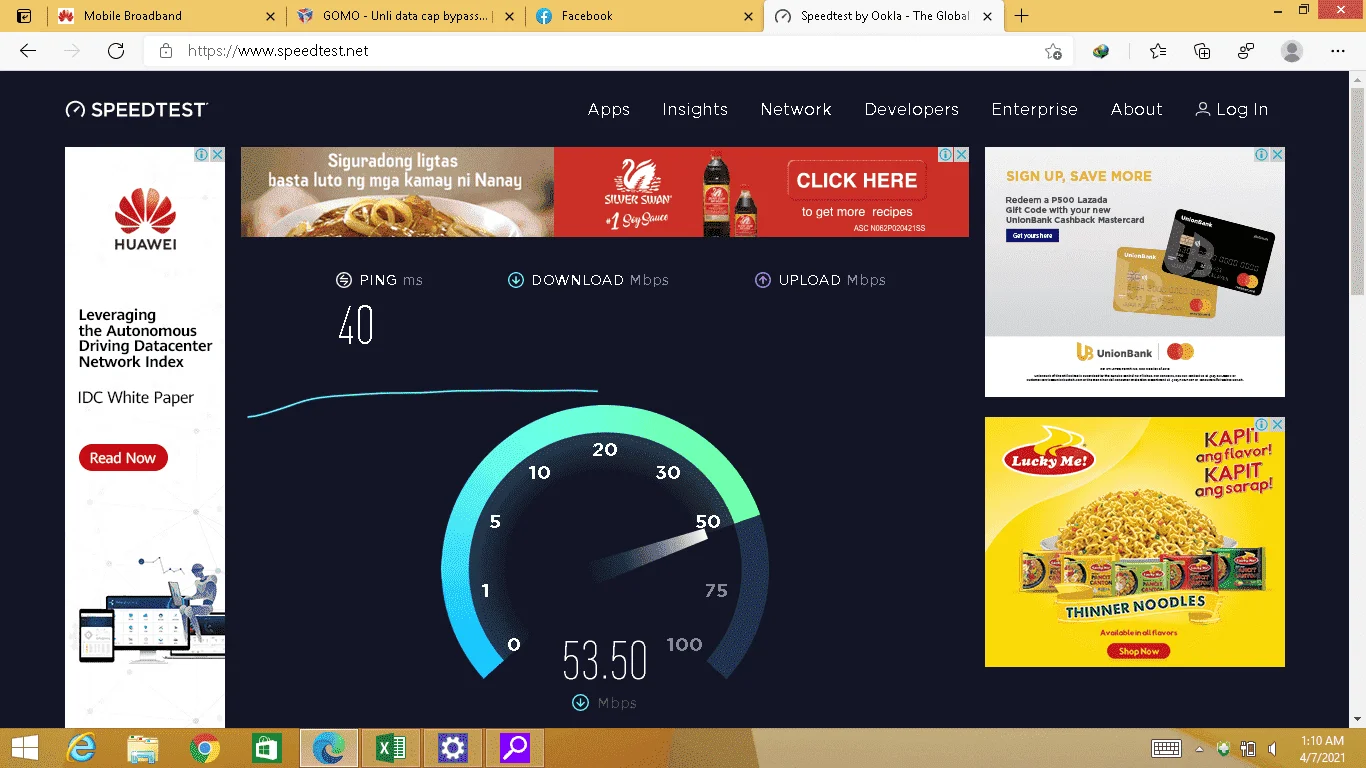Open ad info for the Silver Swan banner
The height and width of the screenshot is (768, 1366).
pyautogui.click(x=945, y=155)
